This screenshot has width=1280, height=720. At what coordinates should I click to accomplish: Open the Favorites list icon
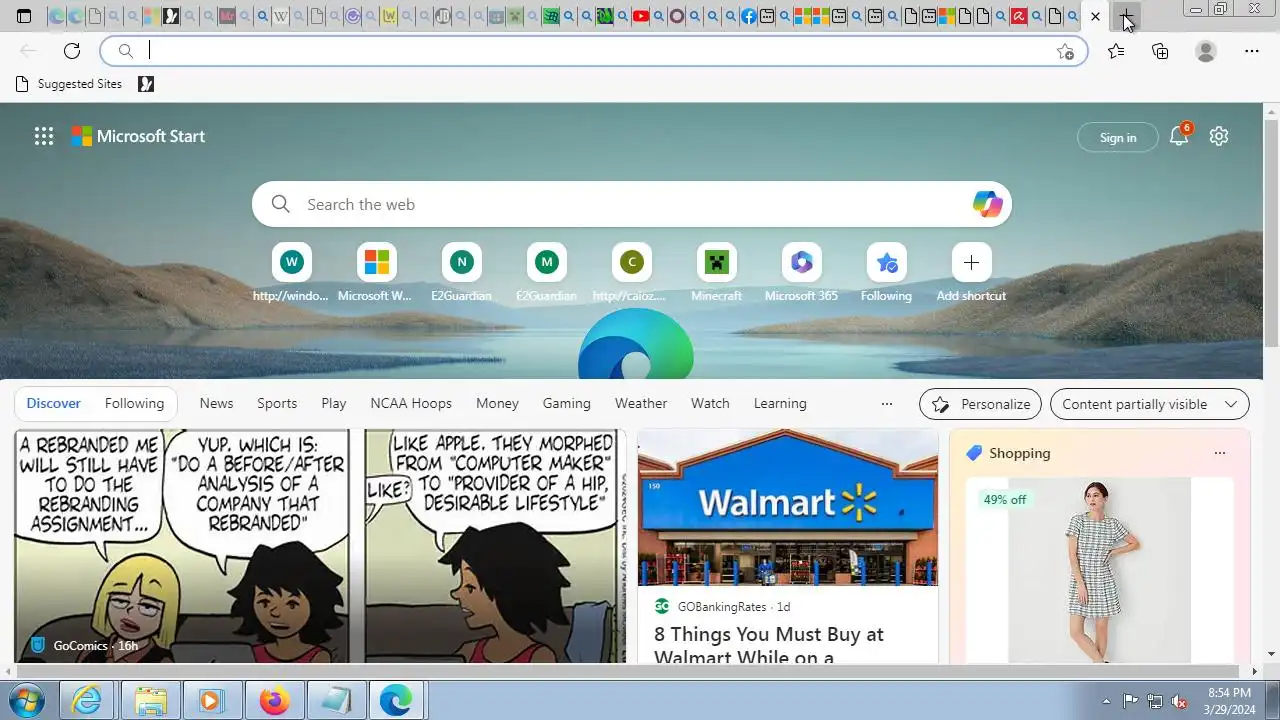pos(1116,51)
